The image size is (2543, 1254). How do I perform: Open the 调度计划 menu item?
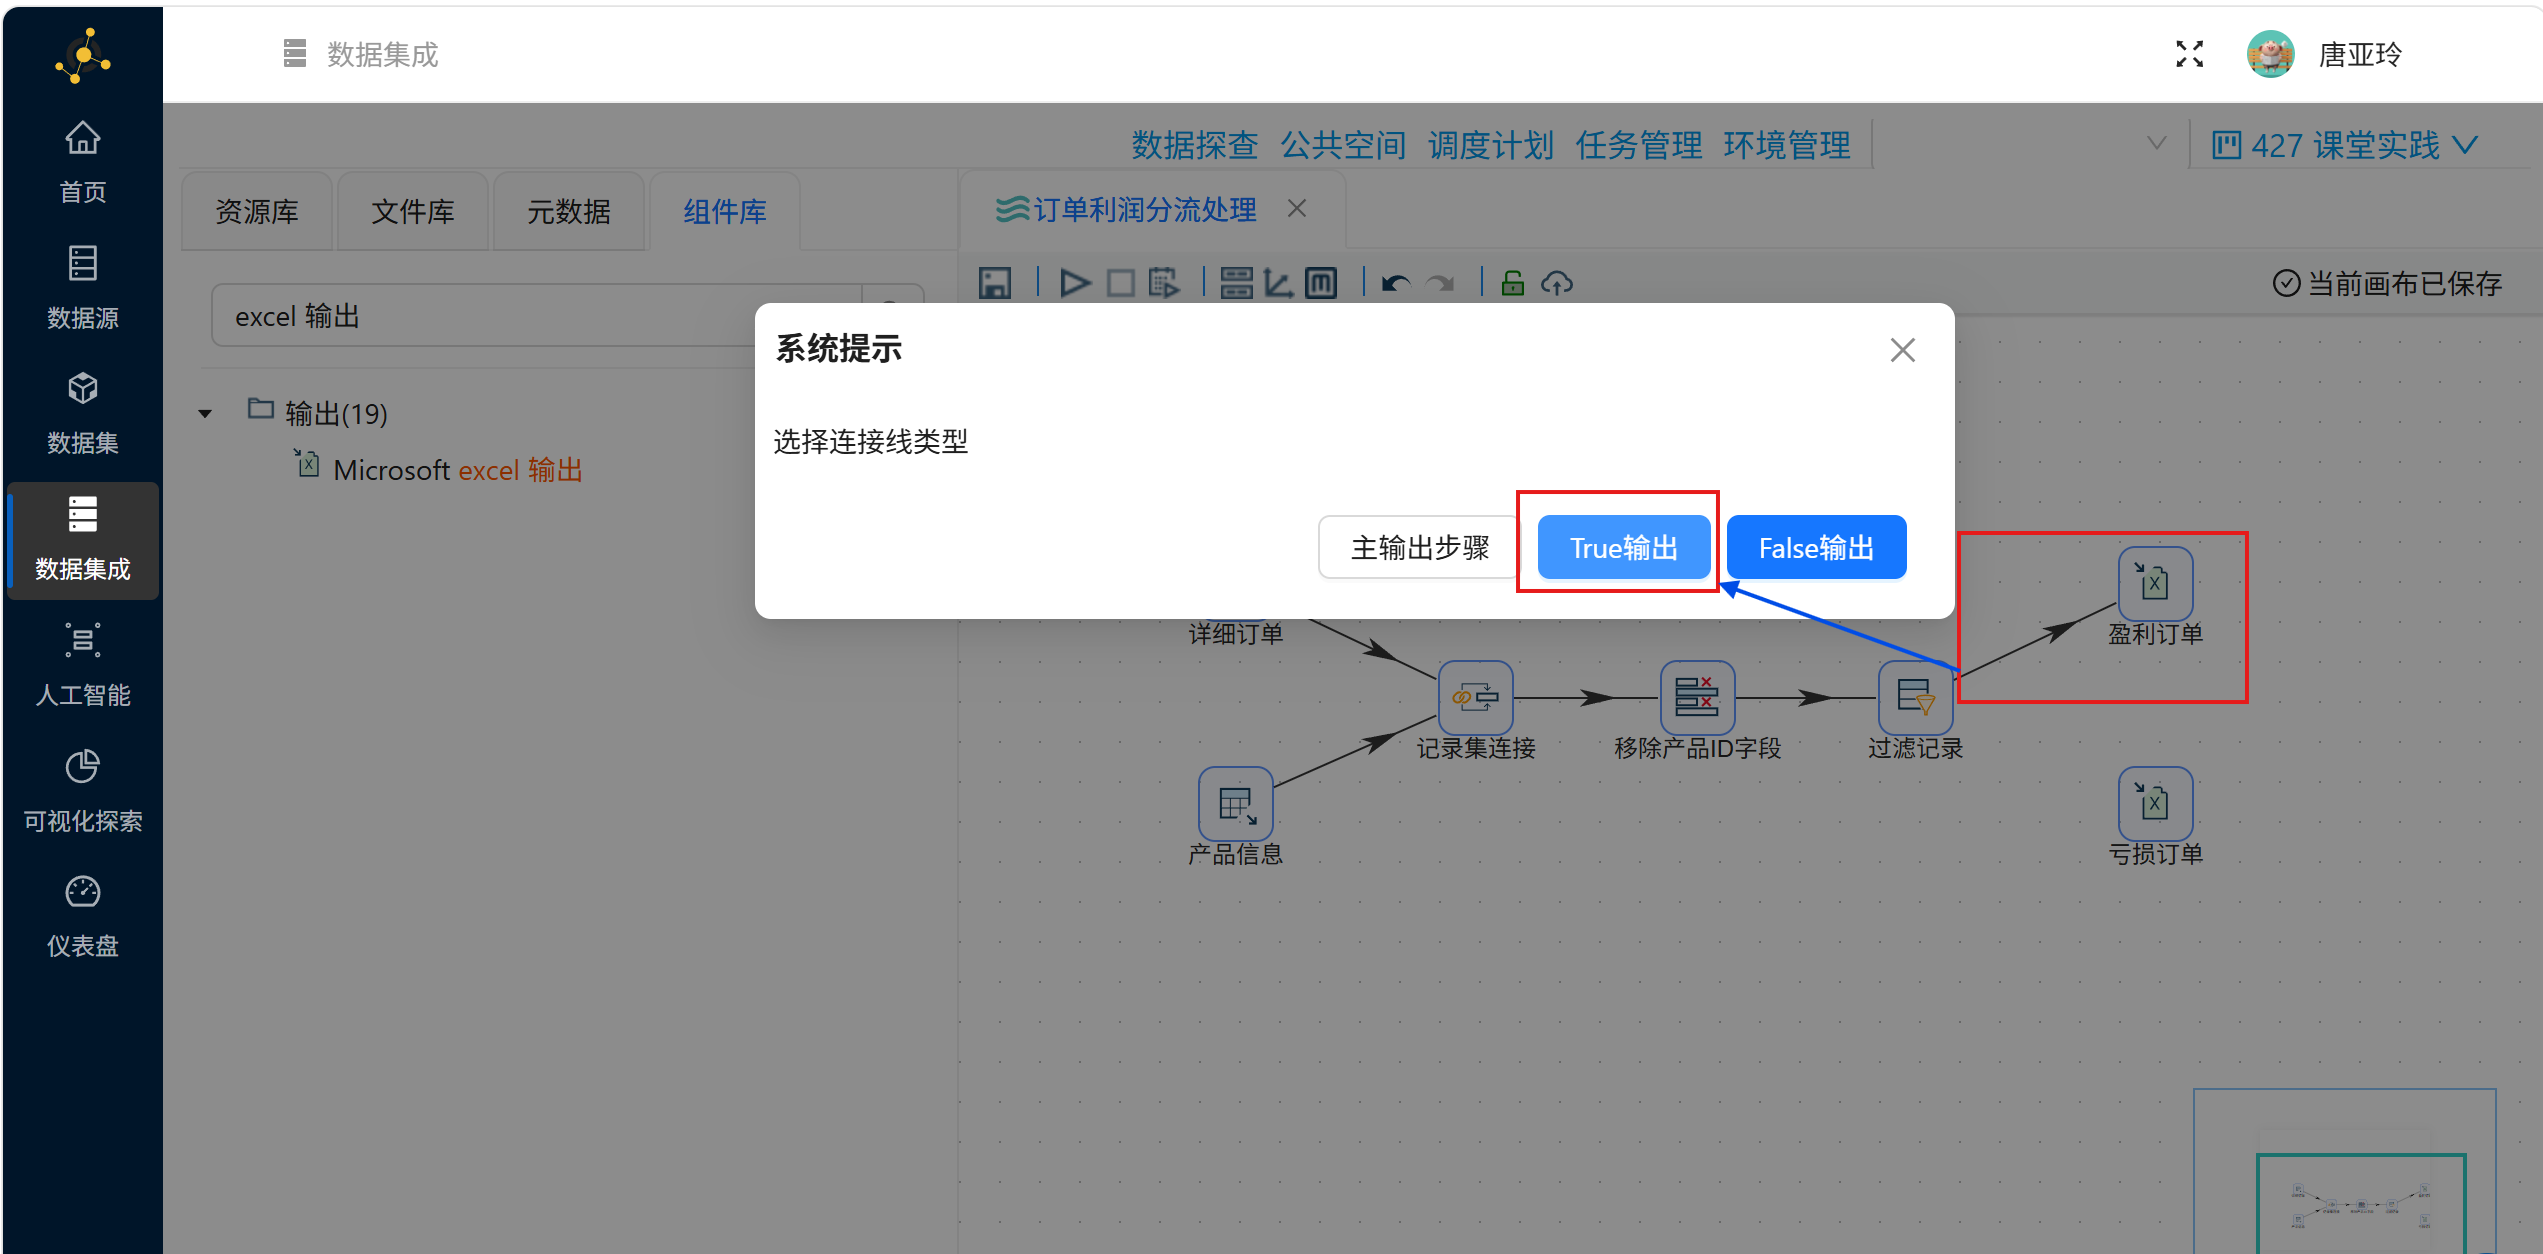[1490, 146]
